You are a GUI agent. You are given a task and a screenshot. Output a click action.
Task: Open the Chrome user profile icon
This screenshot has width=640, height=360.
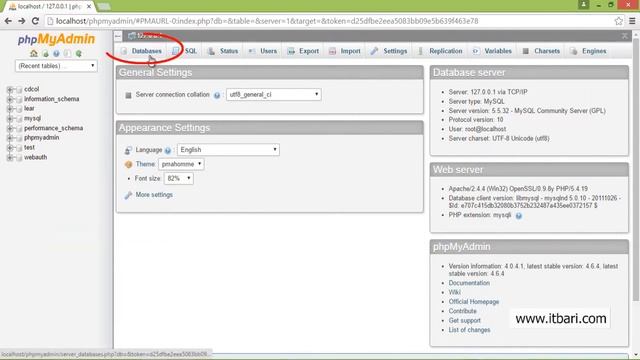coord(583,4)
